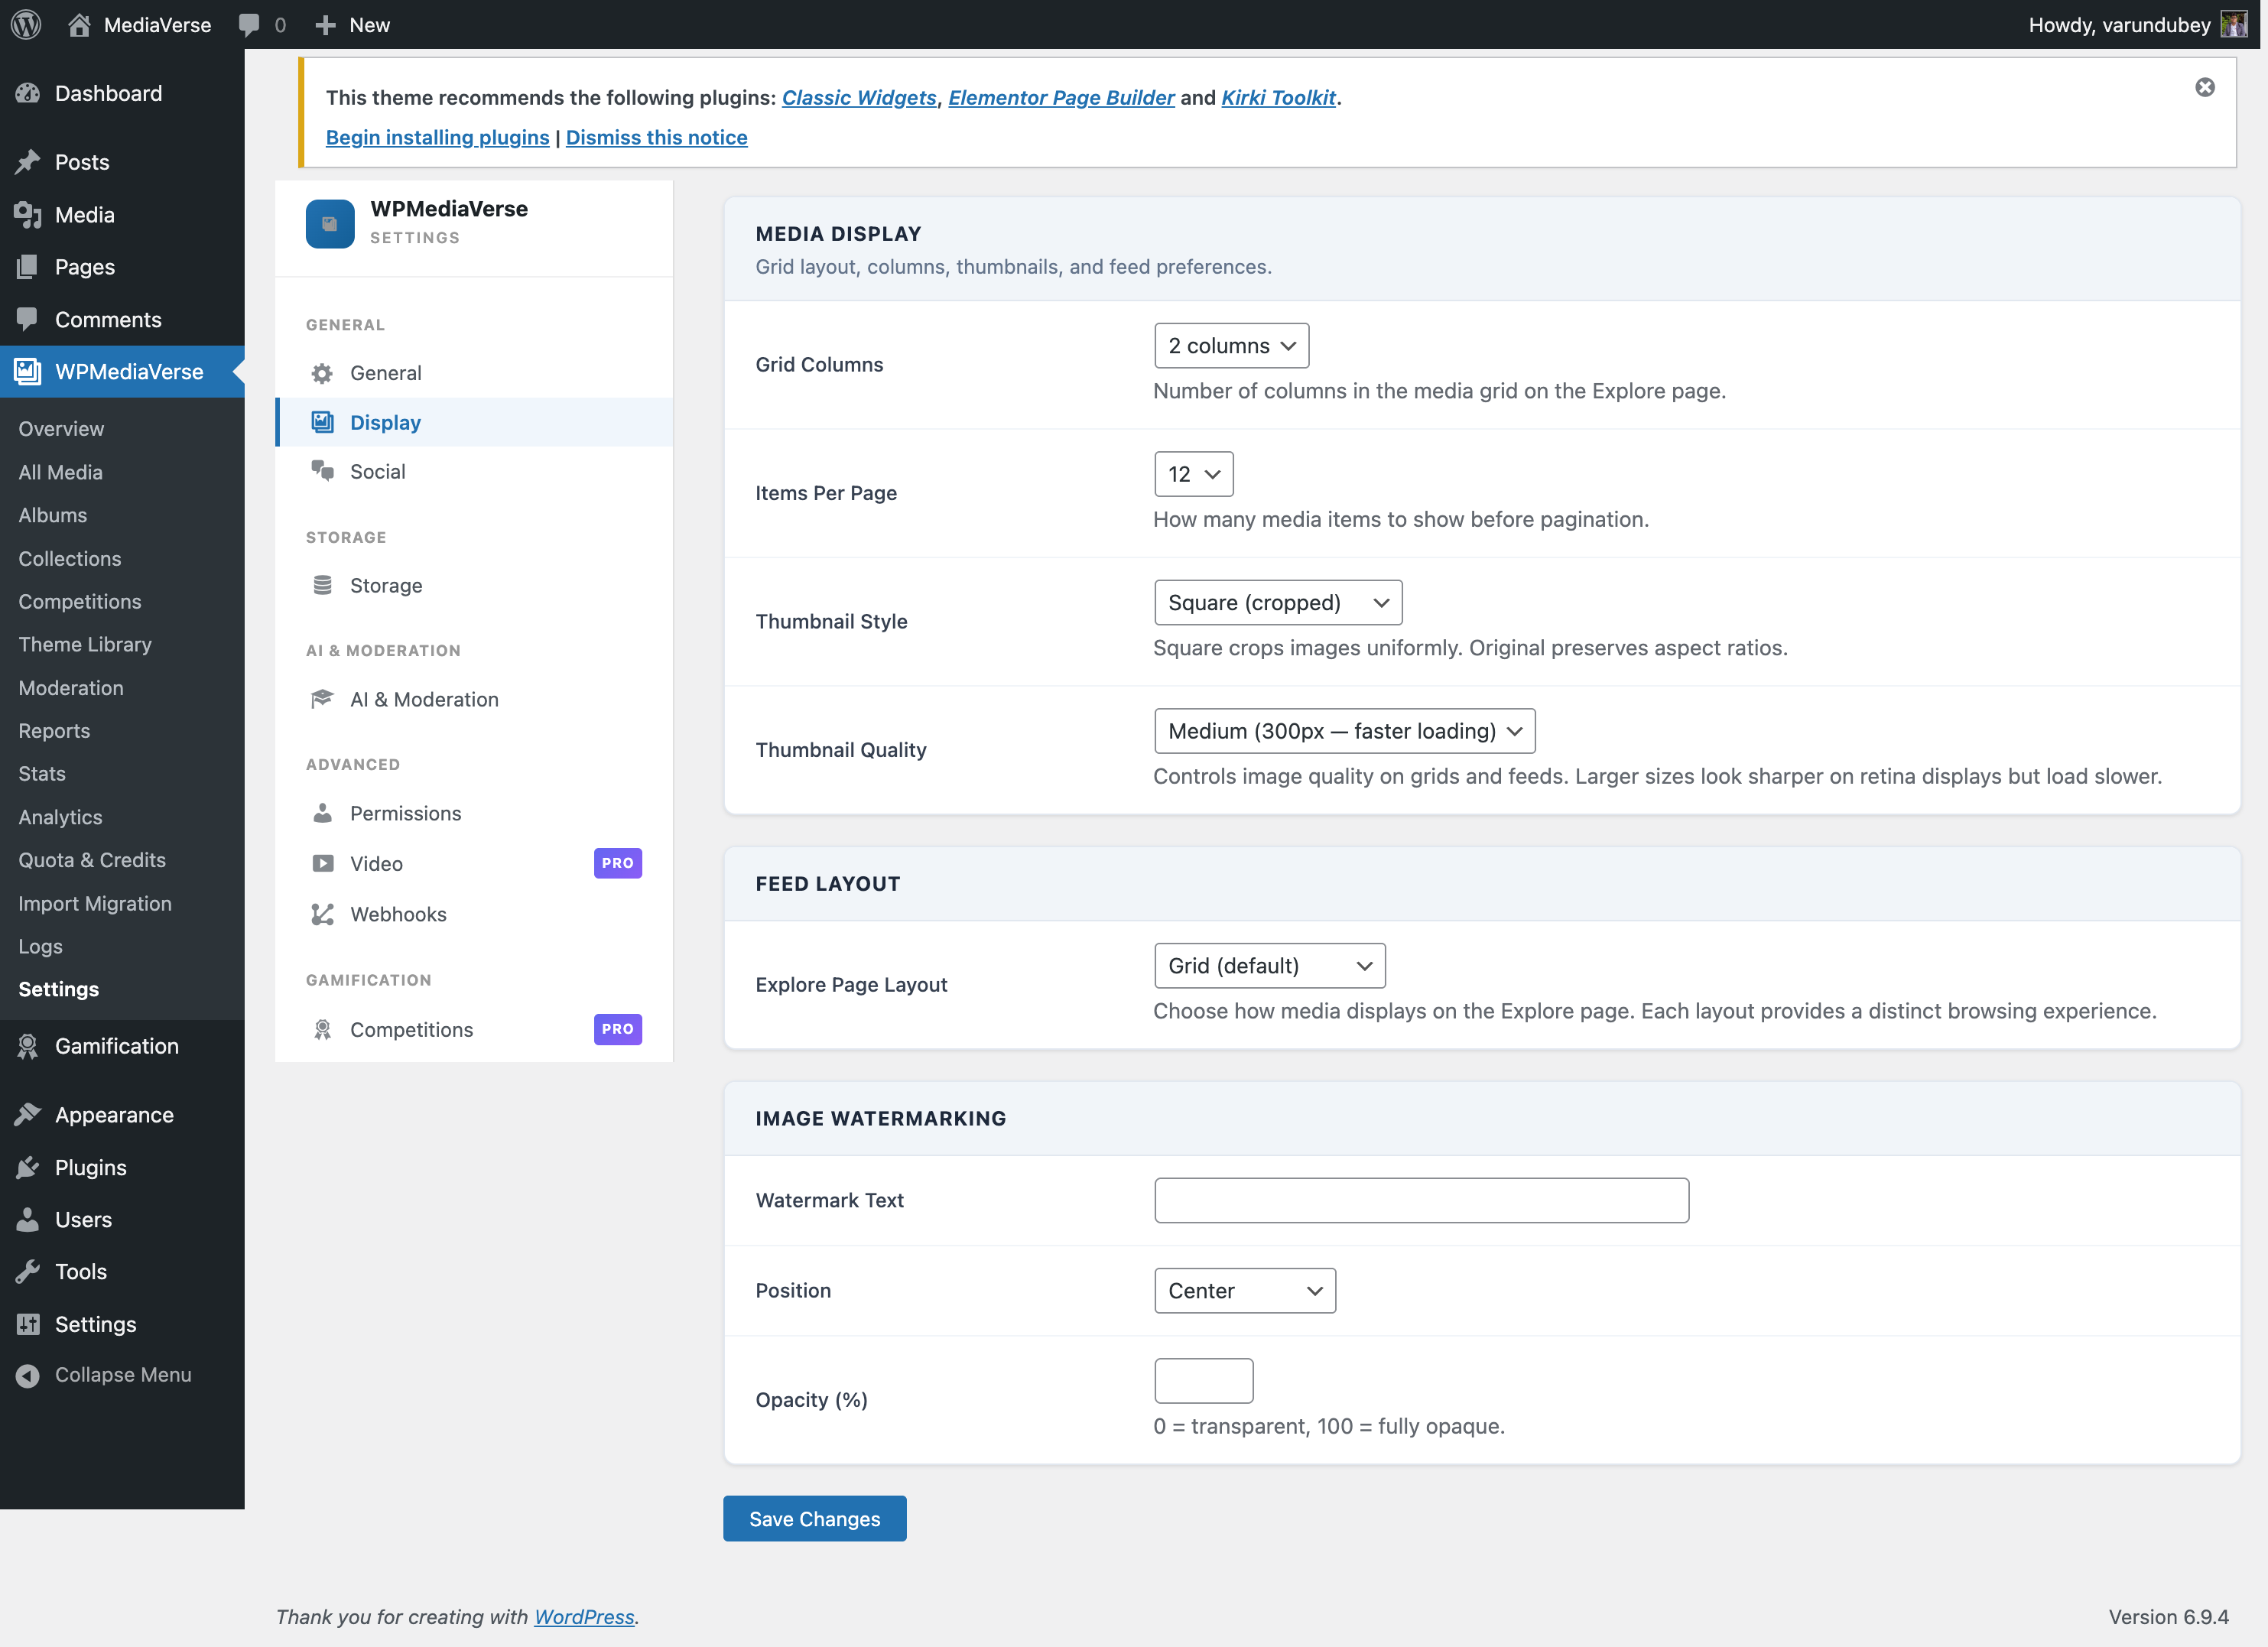
Task: Open the Grid Columns dropdown
Action: (1231, 345)
